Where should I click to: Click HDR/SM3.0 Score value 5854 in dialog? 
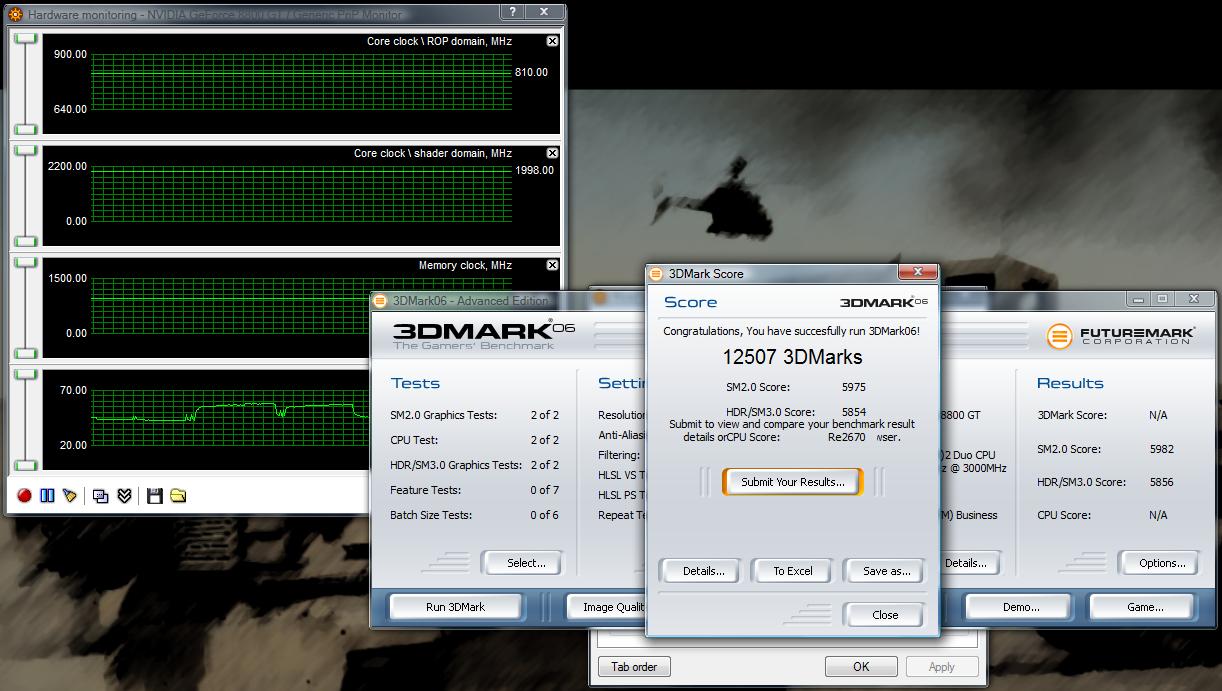(854, 412)
